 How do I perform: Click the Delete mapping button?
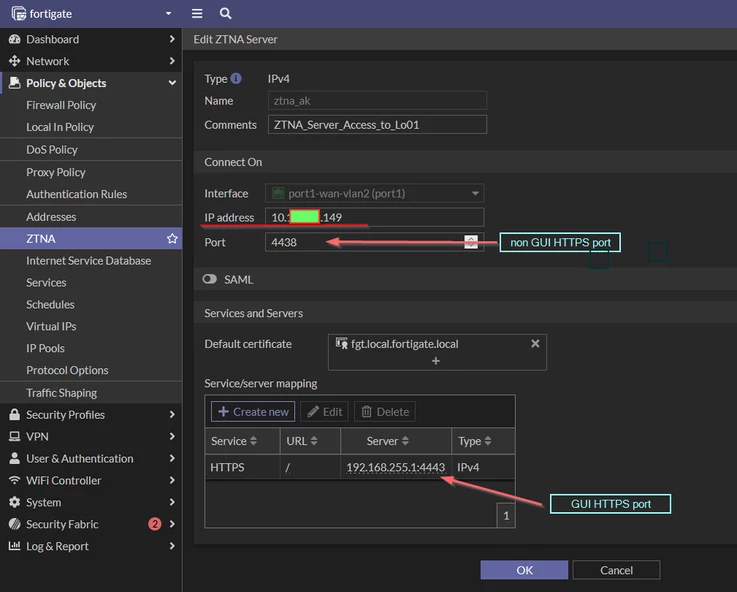click(385, 412)
